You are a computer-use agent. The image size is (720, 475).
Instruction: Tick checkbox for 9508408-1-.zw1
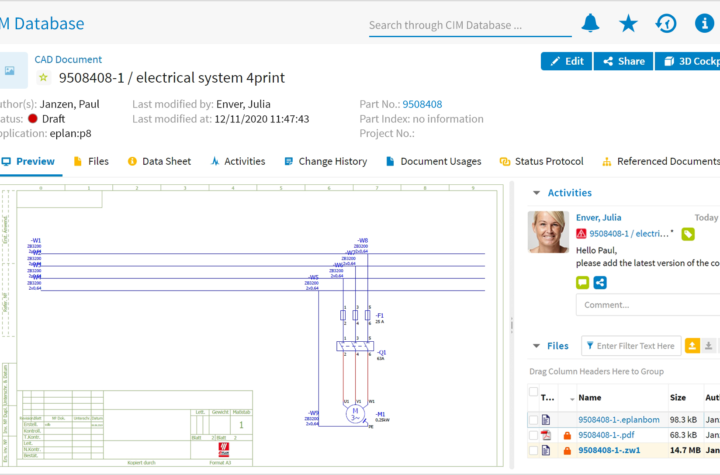[533, 451]
